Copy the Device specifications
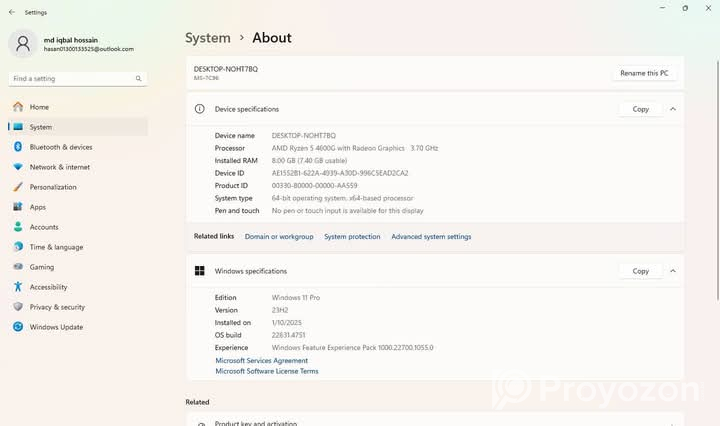This screenshot has width=720, height=426. (x=641, y=109)
